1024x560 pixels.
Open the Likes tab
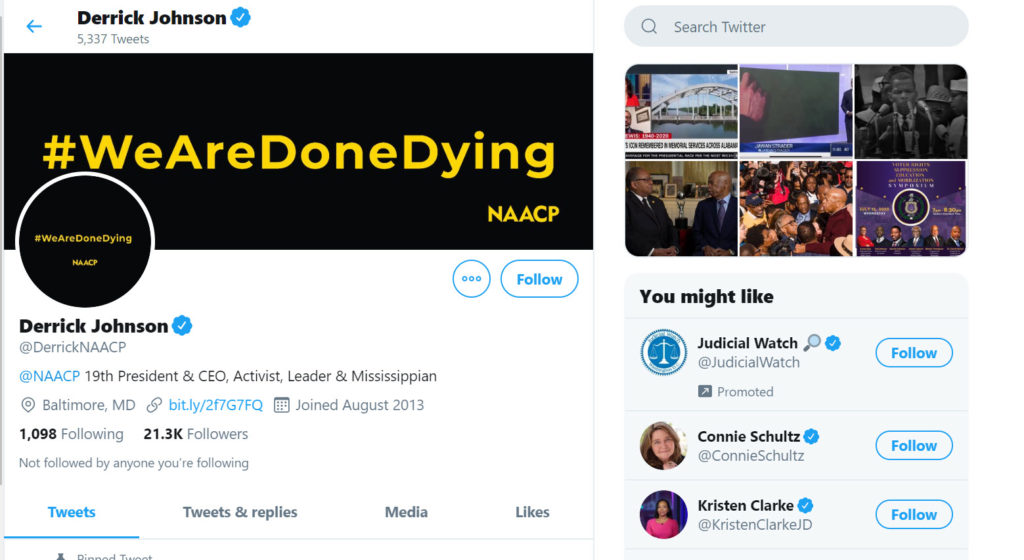click(x=532, y=512)
